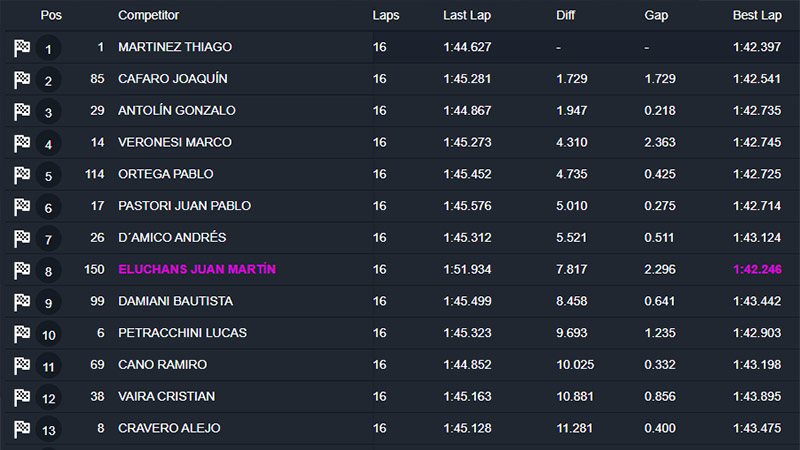Screen dimensions: 800x450
Task: Click the Gap column header
Action: pyautogui.click(x=657, y=16)
